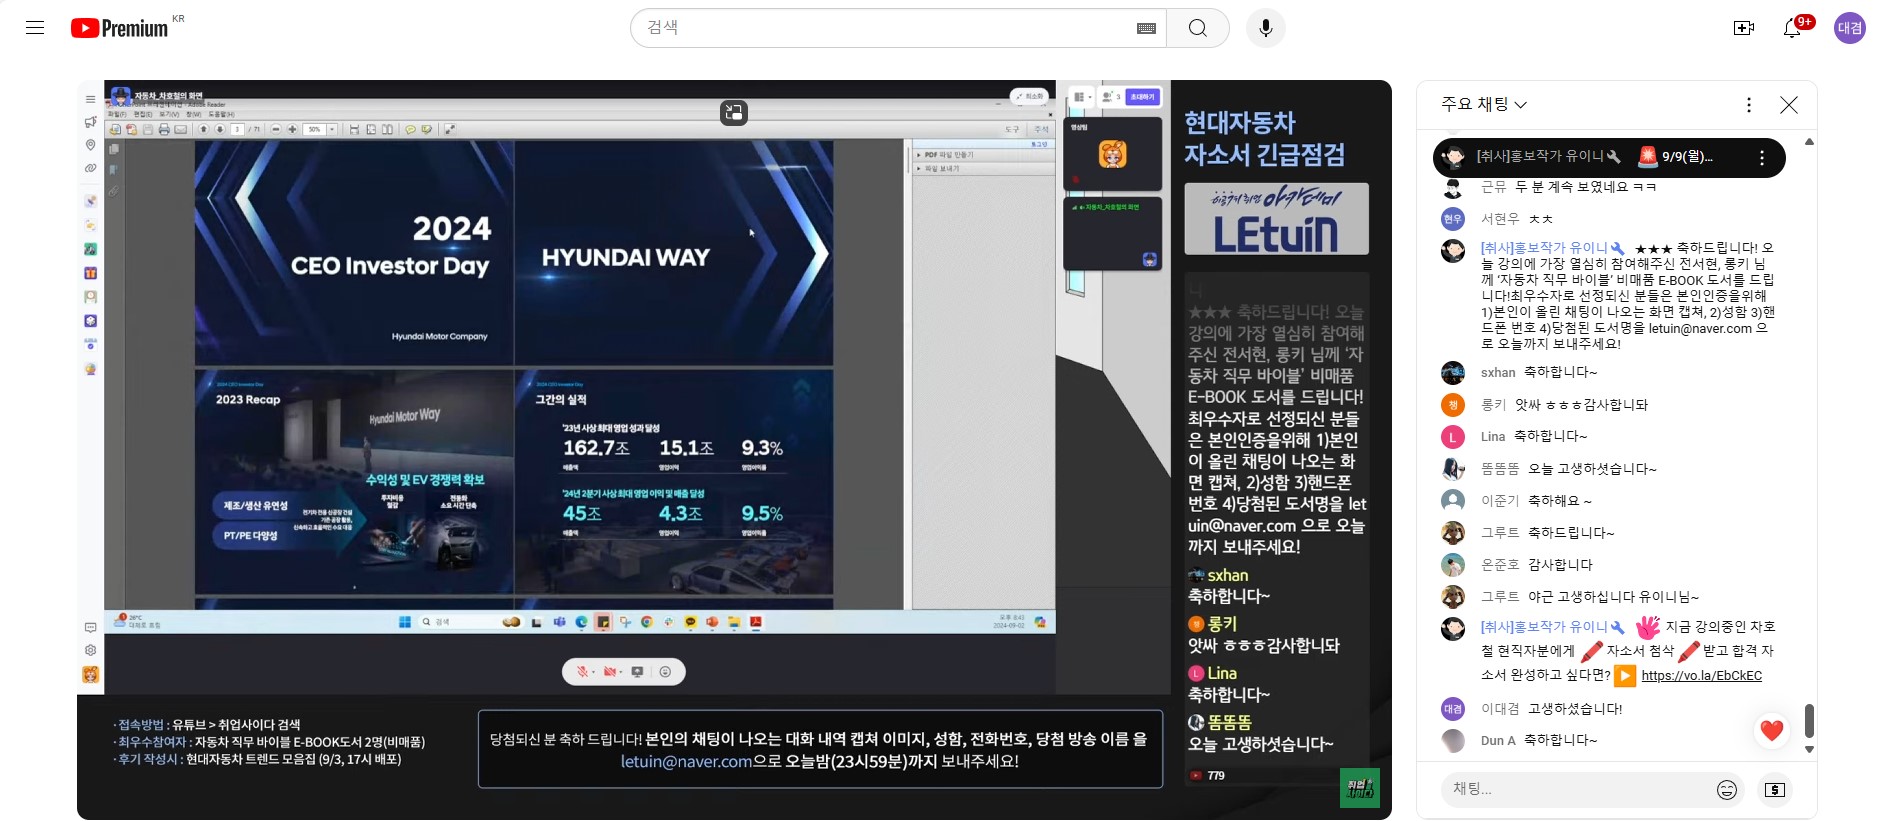This screenshot has height=821, width=1894.
Task: Open notifications bell
Action: 1792,28
